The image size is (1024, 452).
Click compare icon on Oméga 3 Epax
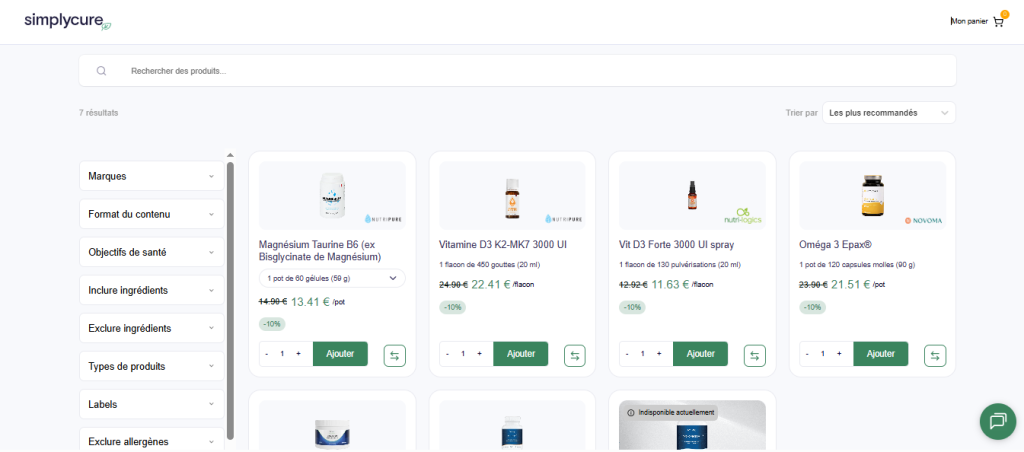coord(935,355)
